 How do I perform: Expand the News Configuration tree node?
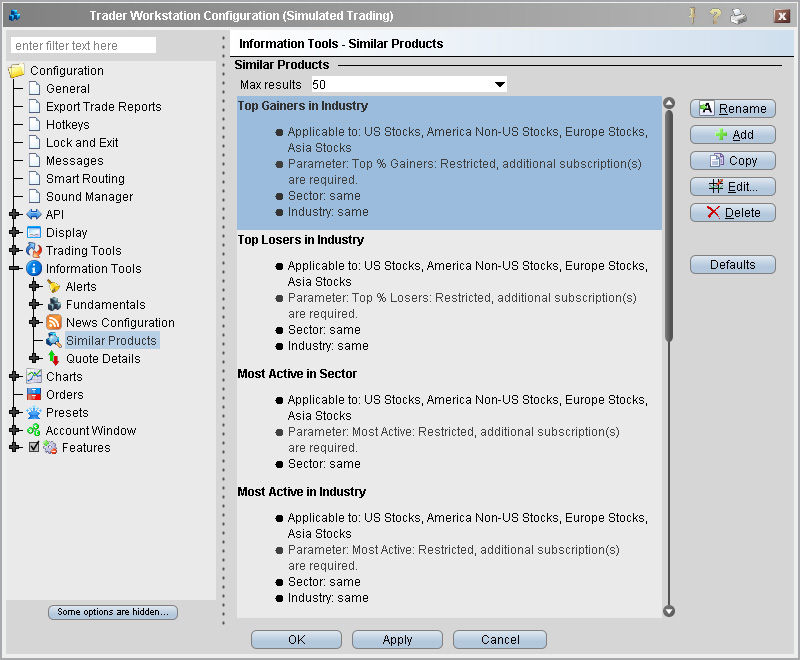pyautogui.click(x=34, y=322)
